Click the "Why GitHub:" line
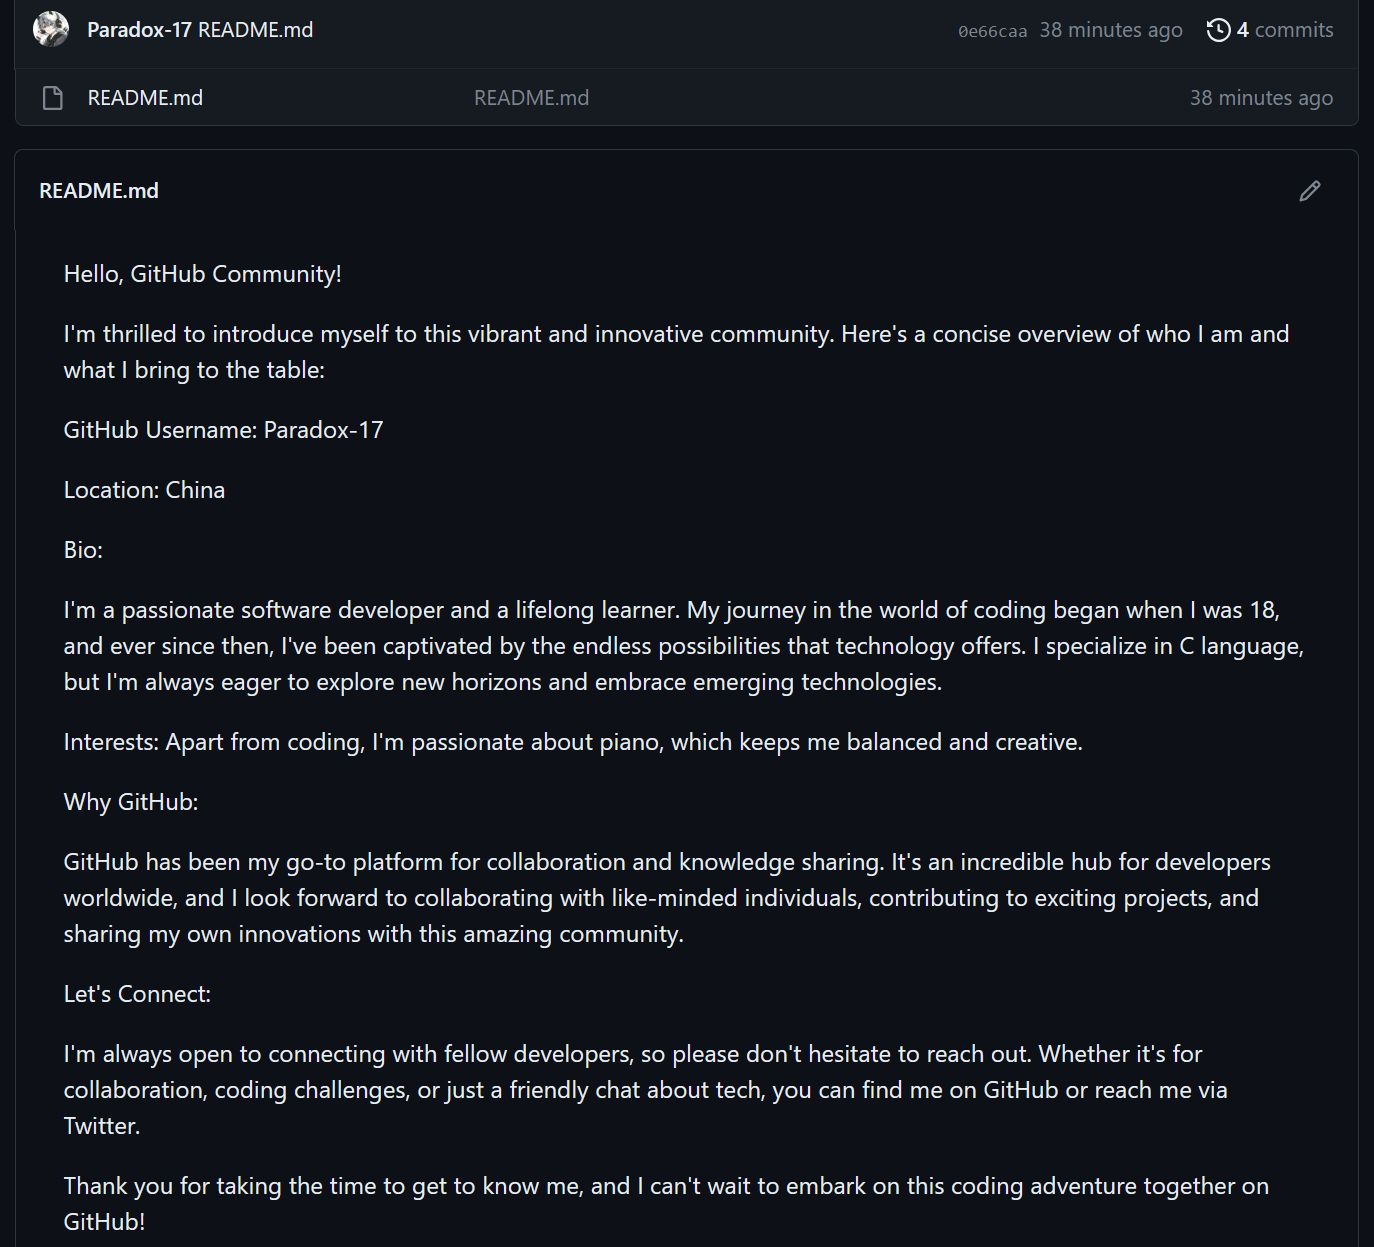This screenshot has height=1247, width=1374. pos(131,802)
